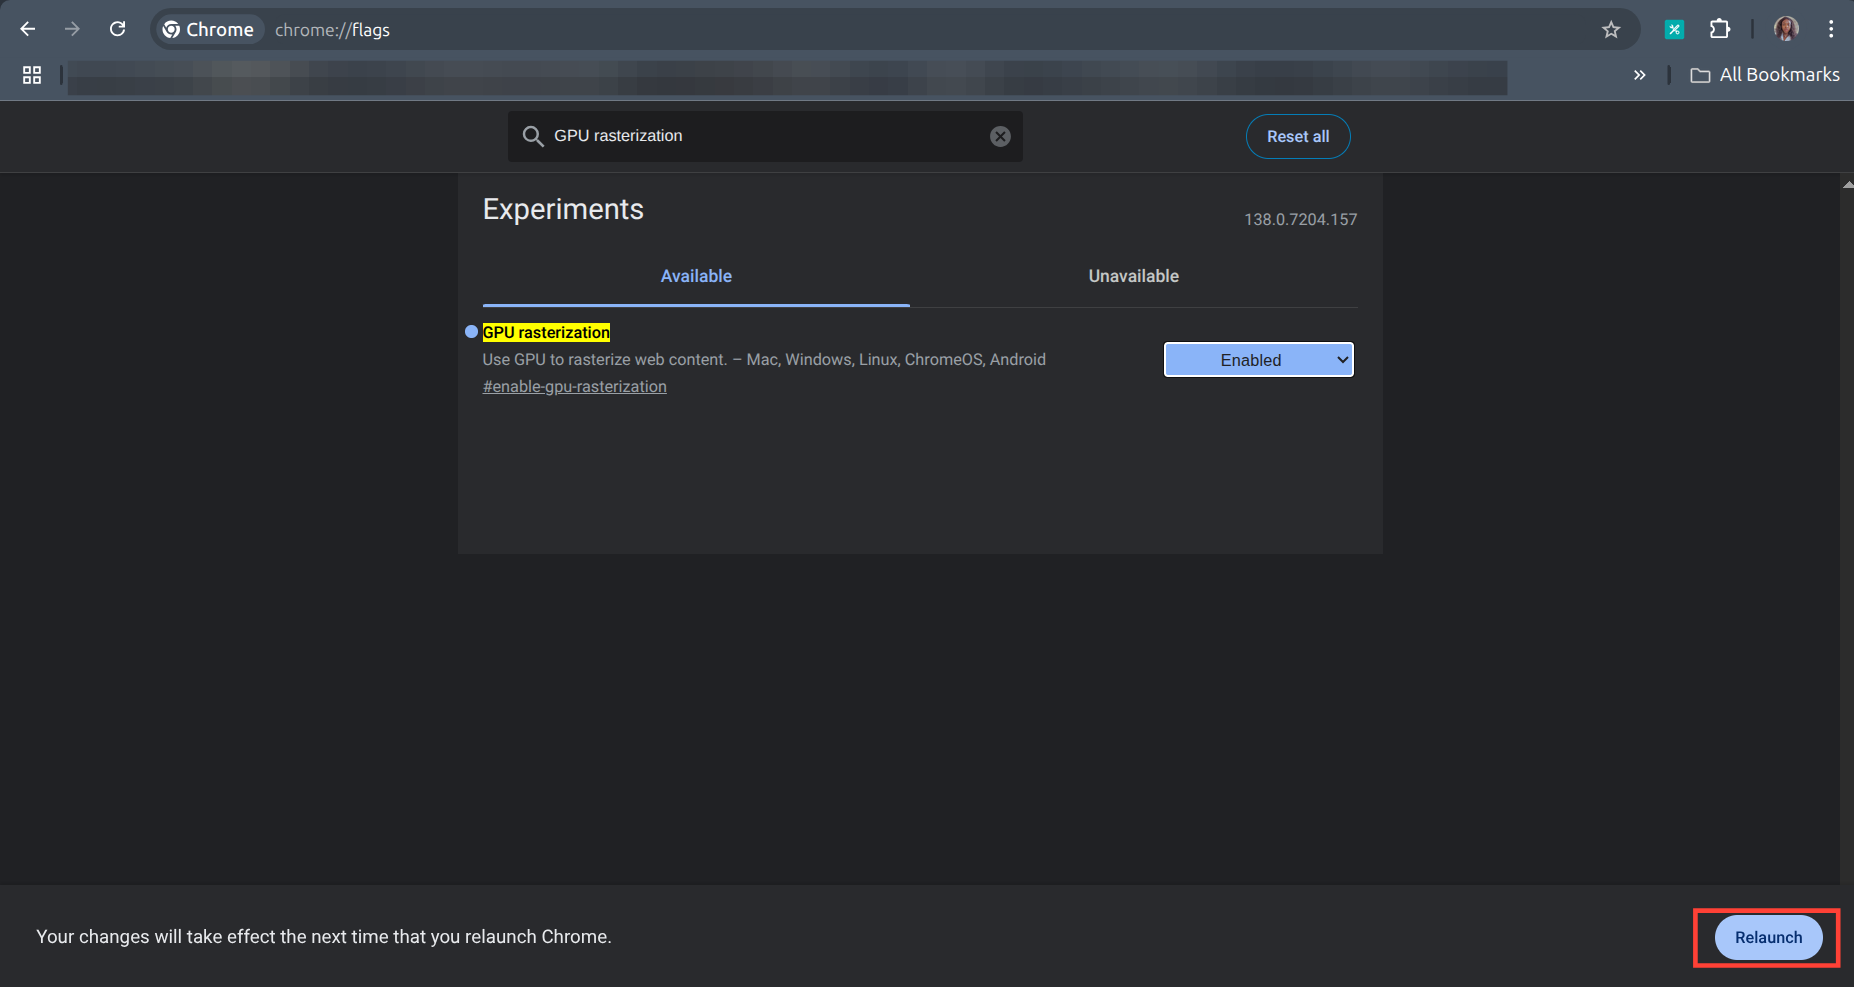
Task: Click the browser back arrow
Action: point(28,29)
